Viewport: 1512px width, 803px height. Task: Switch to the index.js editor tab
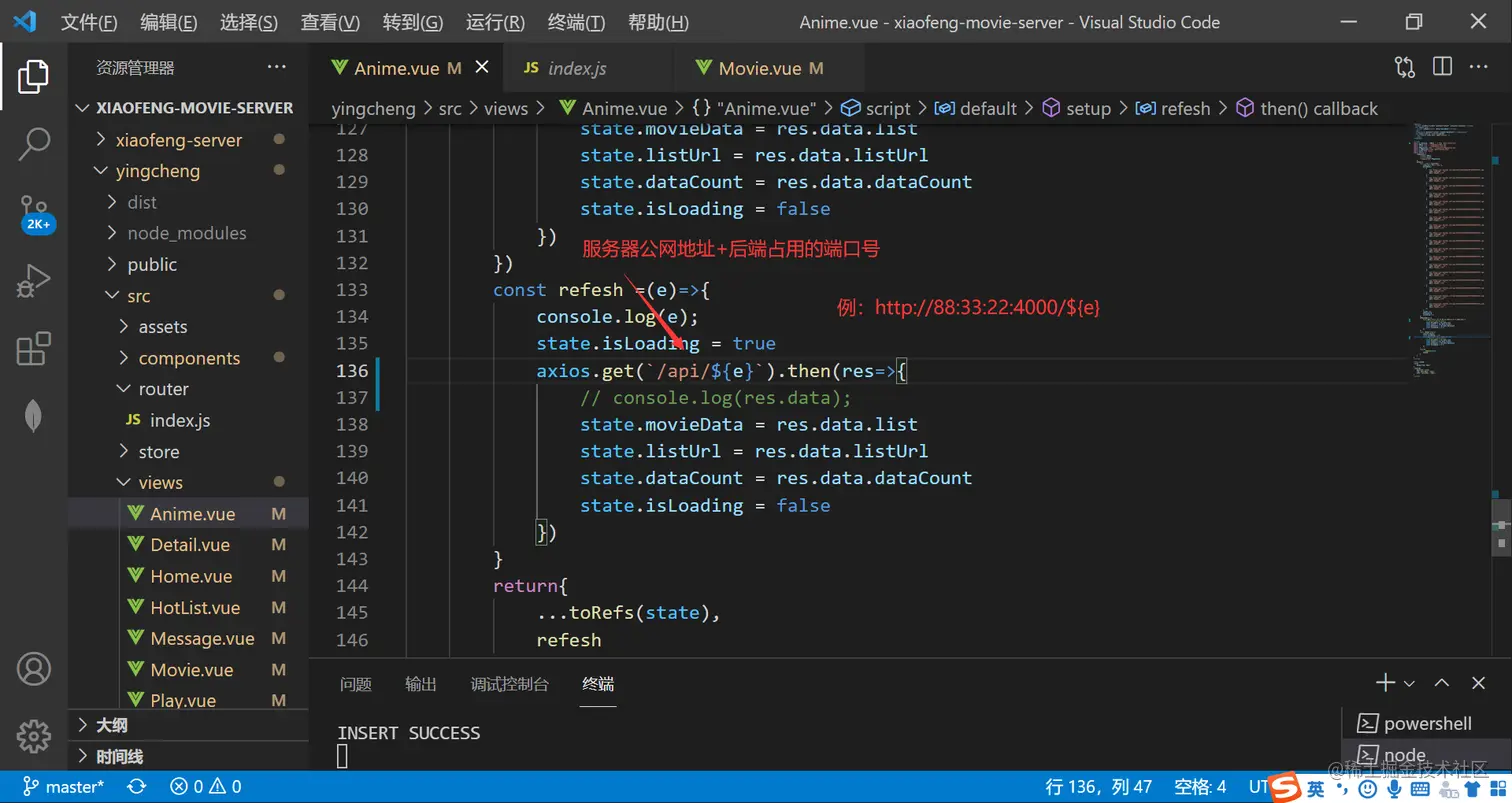click(587, 68)
